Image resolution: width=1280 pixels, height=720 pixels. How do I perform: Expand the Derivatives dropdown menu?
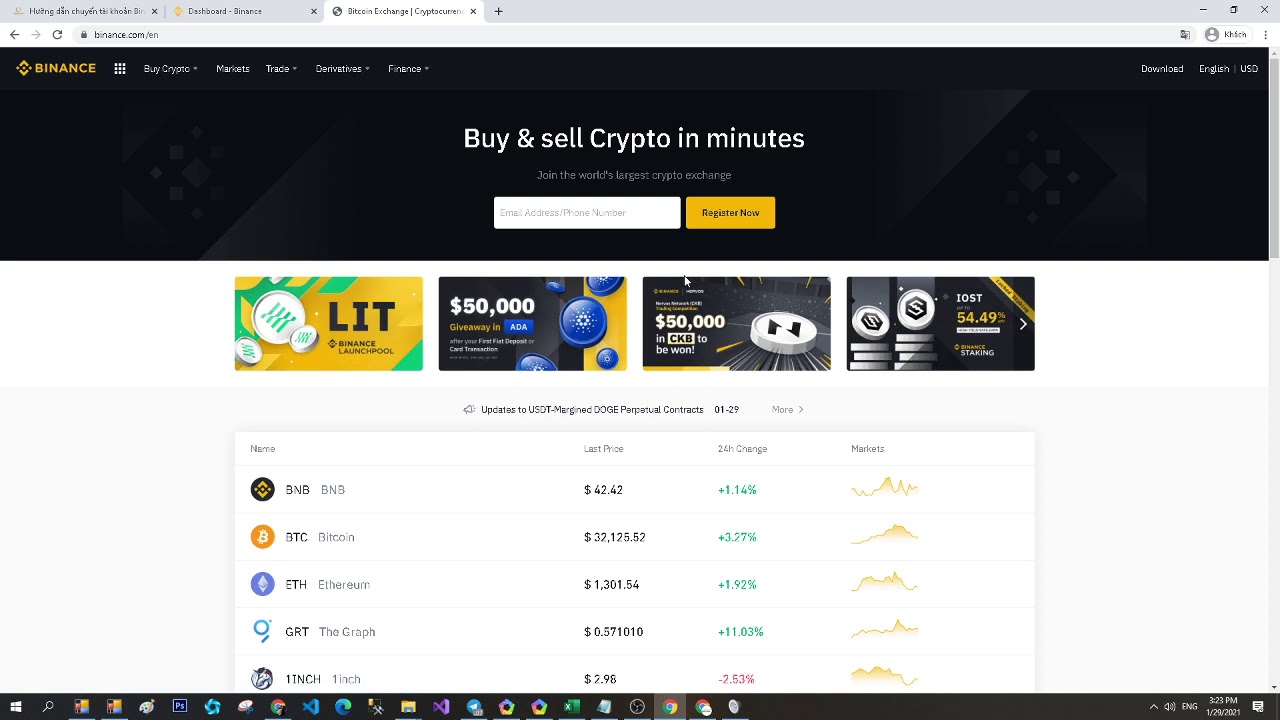tap(342, 69)
